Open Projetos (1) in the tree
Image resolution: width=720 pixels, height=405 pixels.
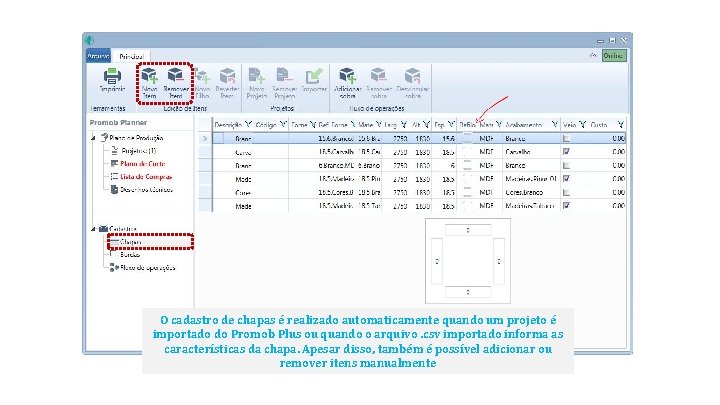[138, 151]
